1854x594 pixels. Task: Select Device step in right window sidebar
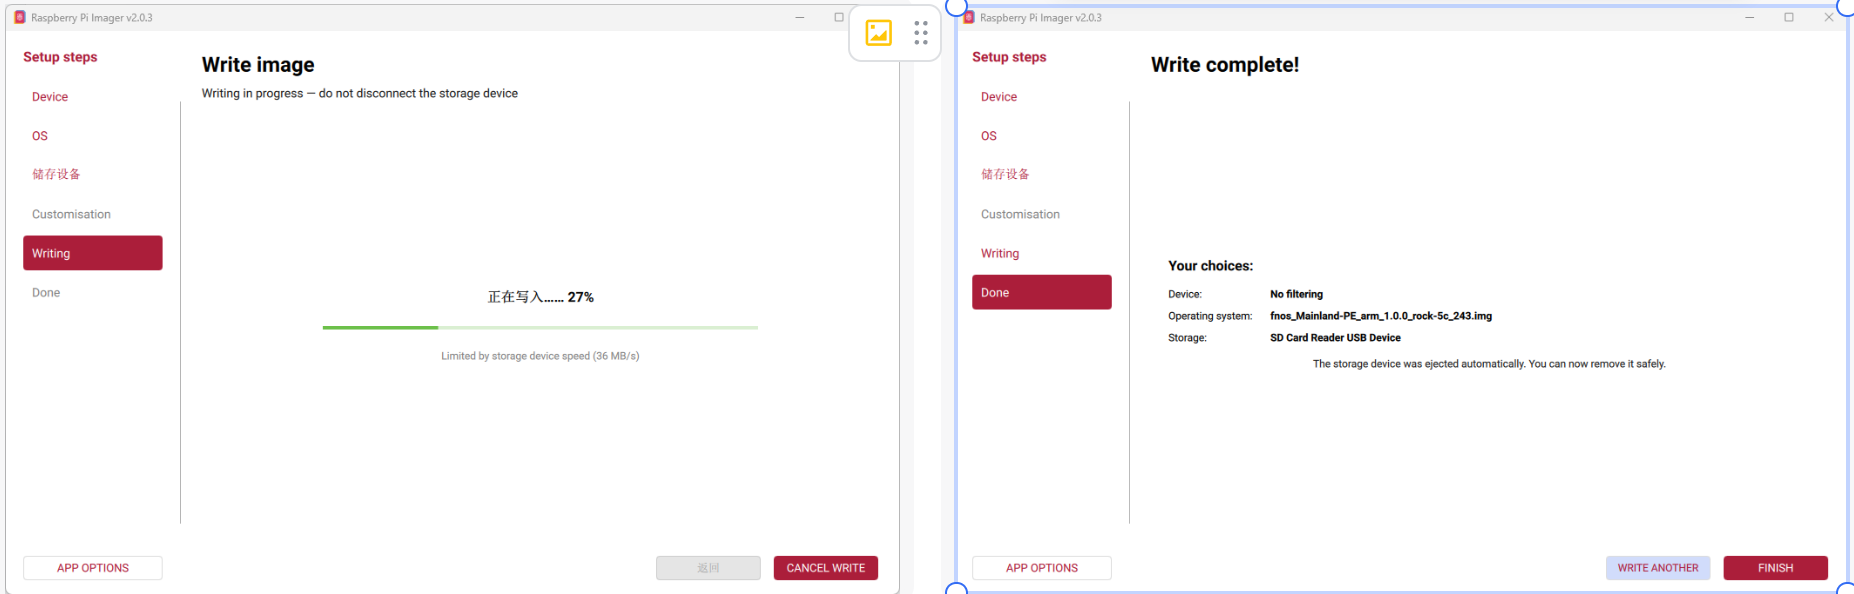click(x=999, y=97)
